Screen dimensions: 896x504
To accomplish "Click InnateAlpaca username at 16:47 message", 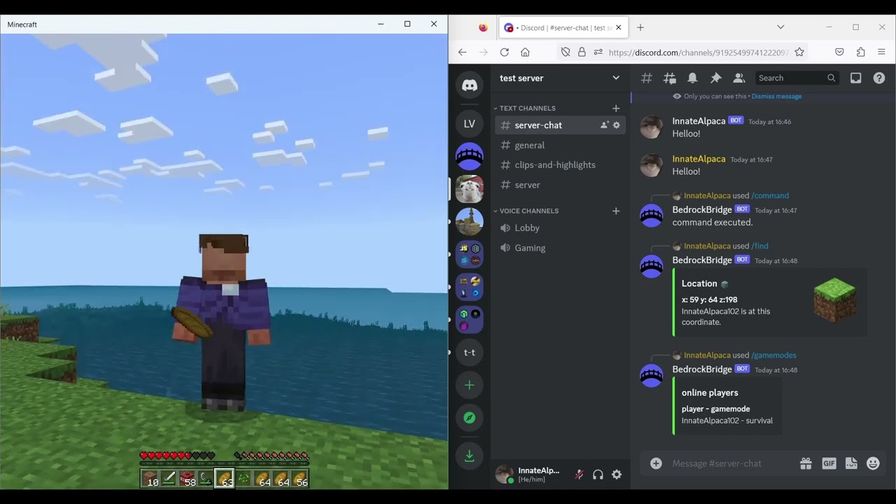I will pos(698,159).
